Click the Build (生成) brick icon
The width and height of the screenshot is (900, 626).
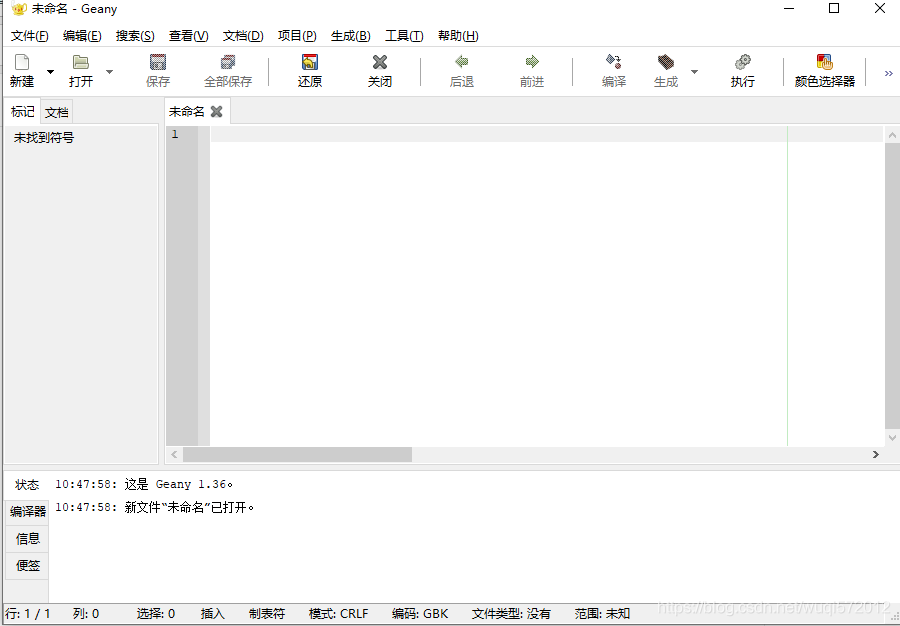click(666, 62)
